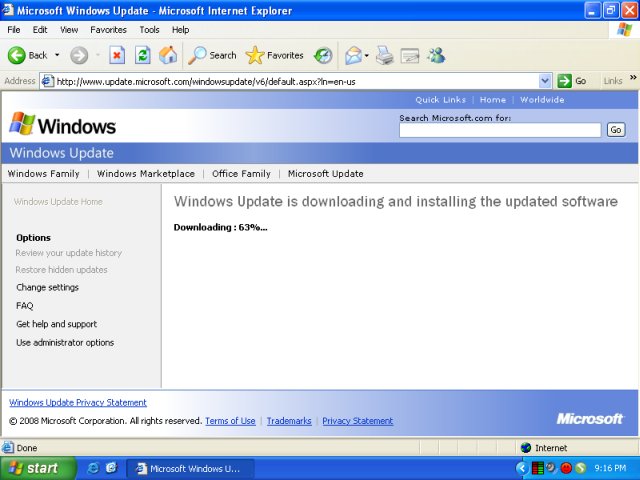Select Restore hidden updates
This screenshot has width=640, height=480.
point(61,270)
